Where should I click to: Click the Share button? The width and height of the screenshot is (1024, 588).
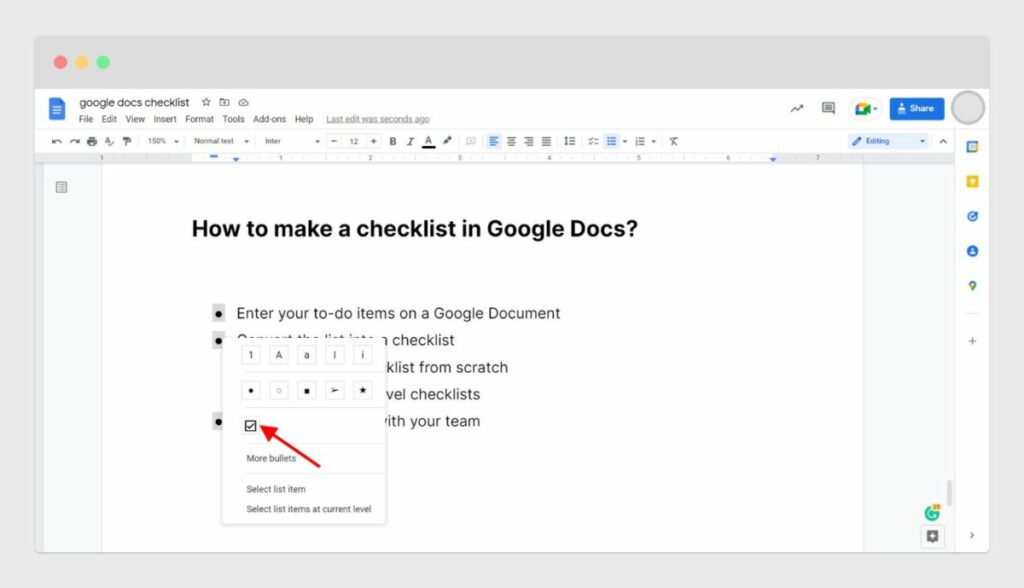[x=916, y=108]
